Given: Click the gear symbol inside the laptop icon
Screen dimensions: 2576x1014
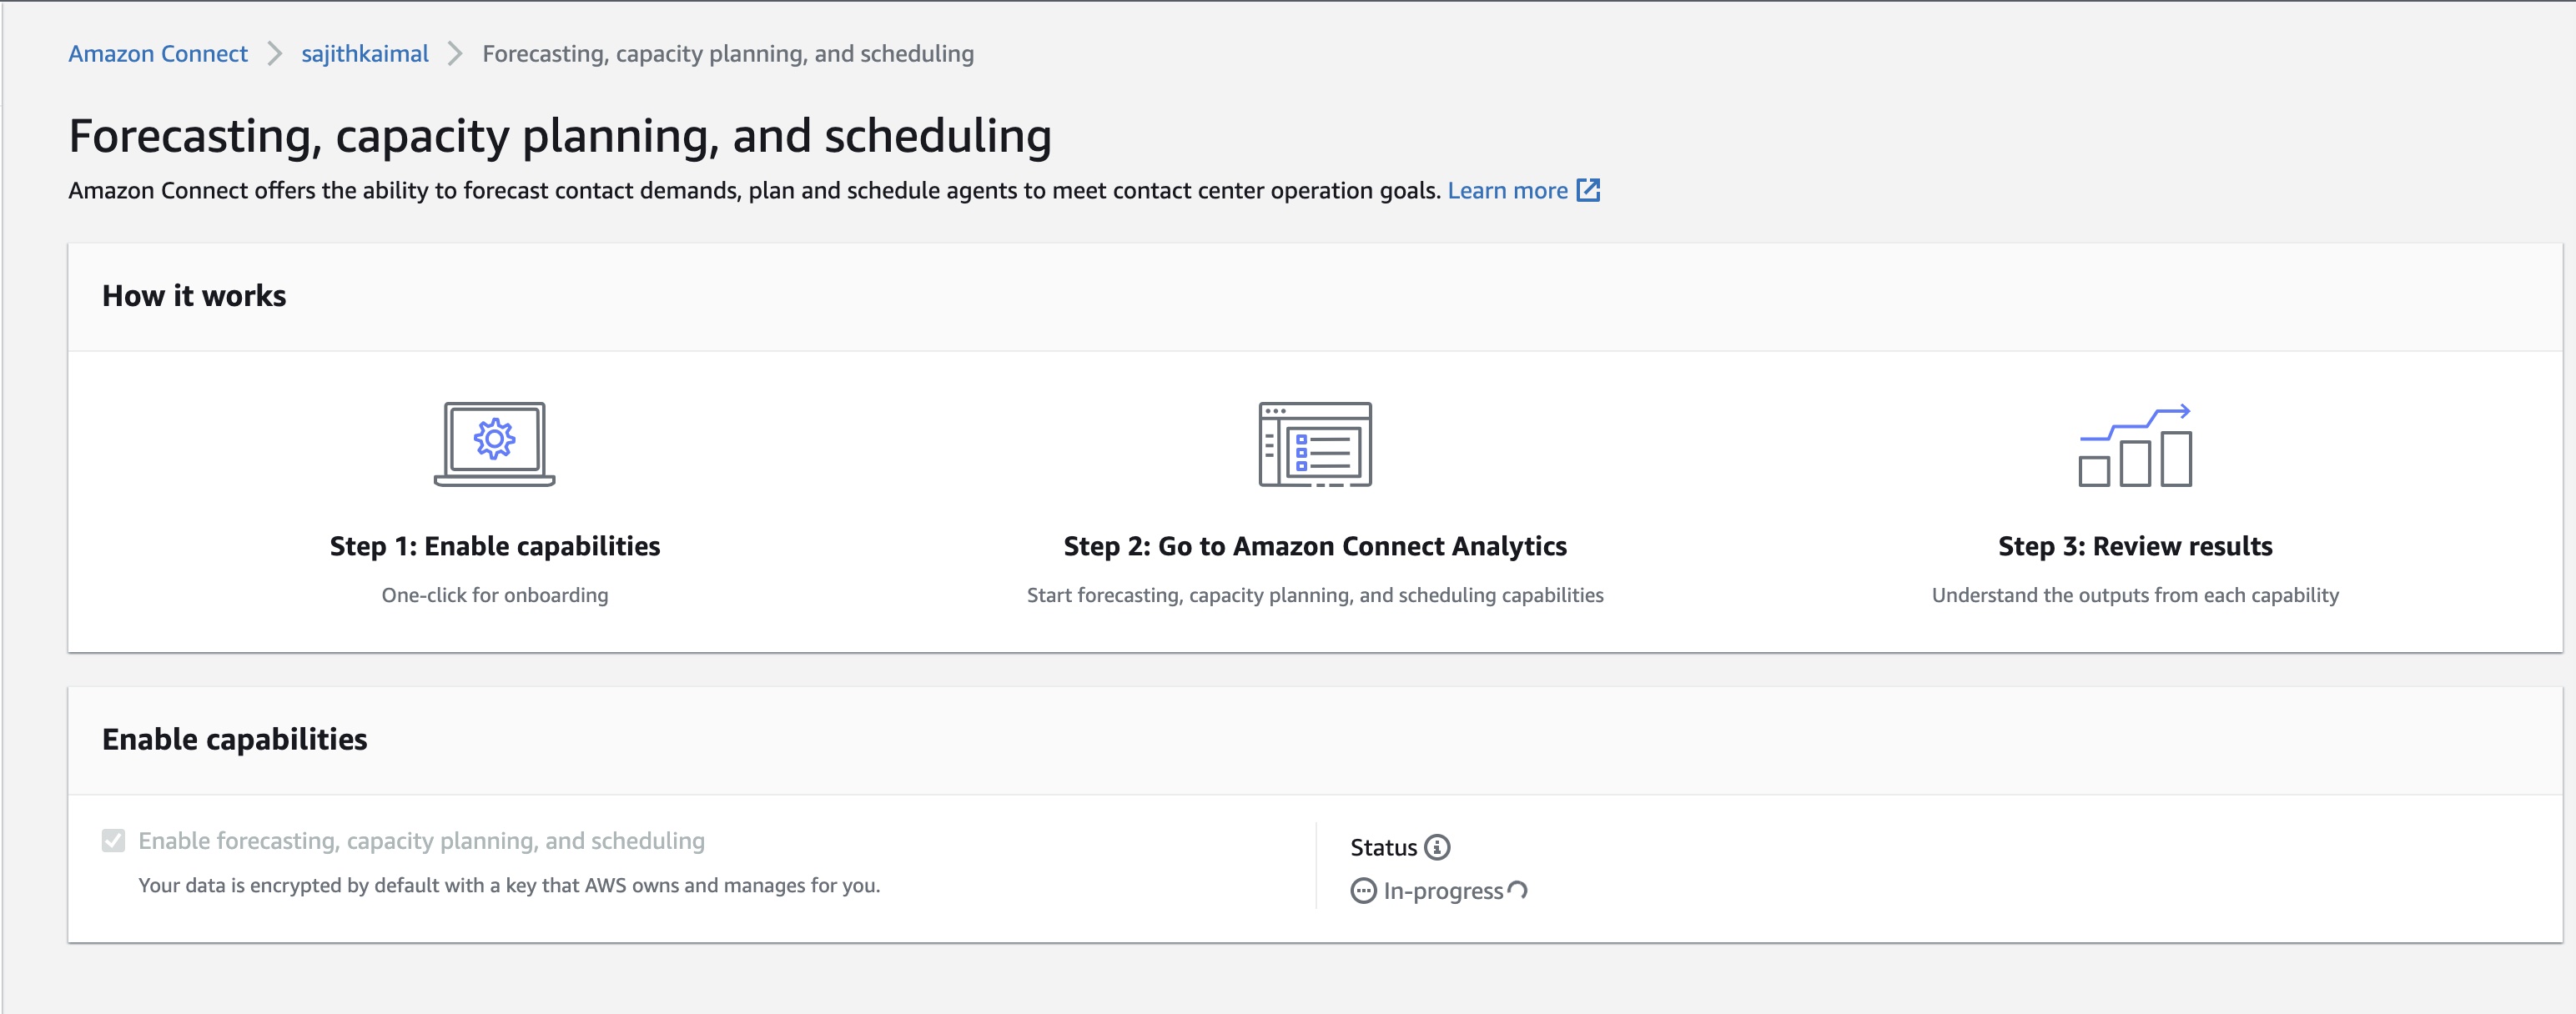Looking at the screenshot, I should (x=493, y=437).
